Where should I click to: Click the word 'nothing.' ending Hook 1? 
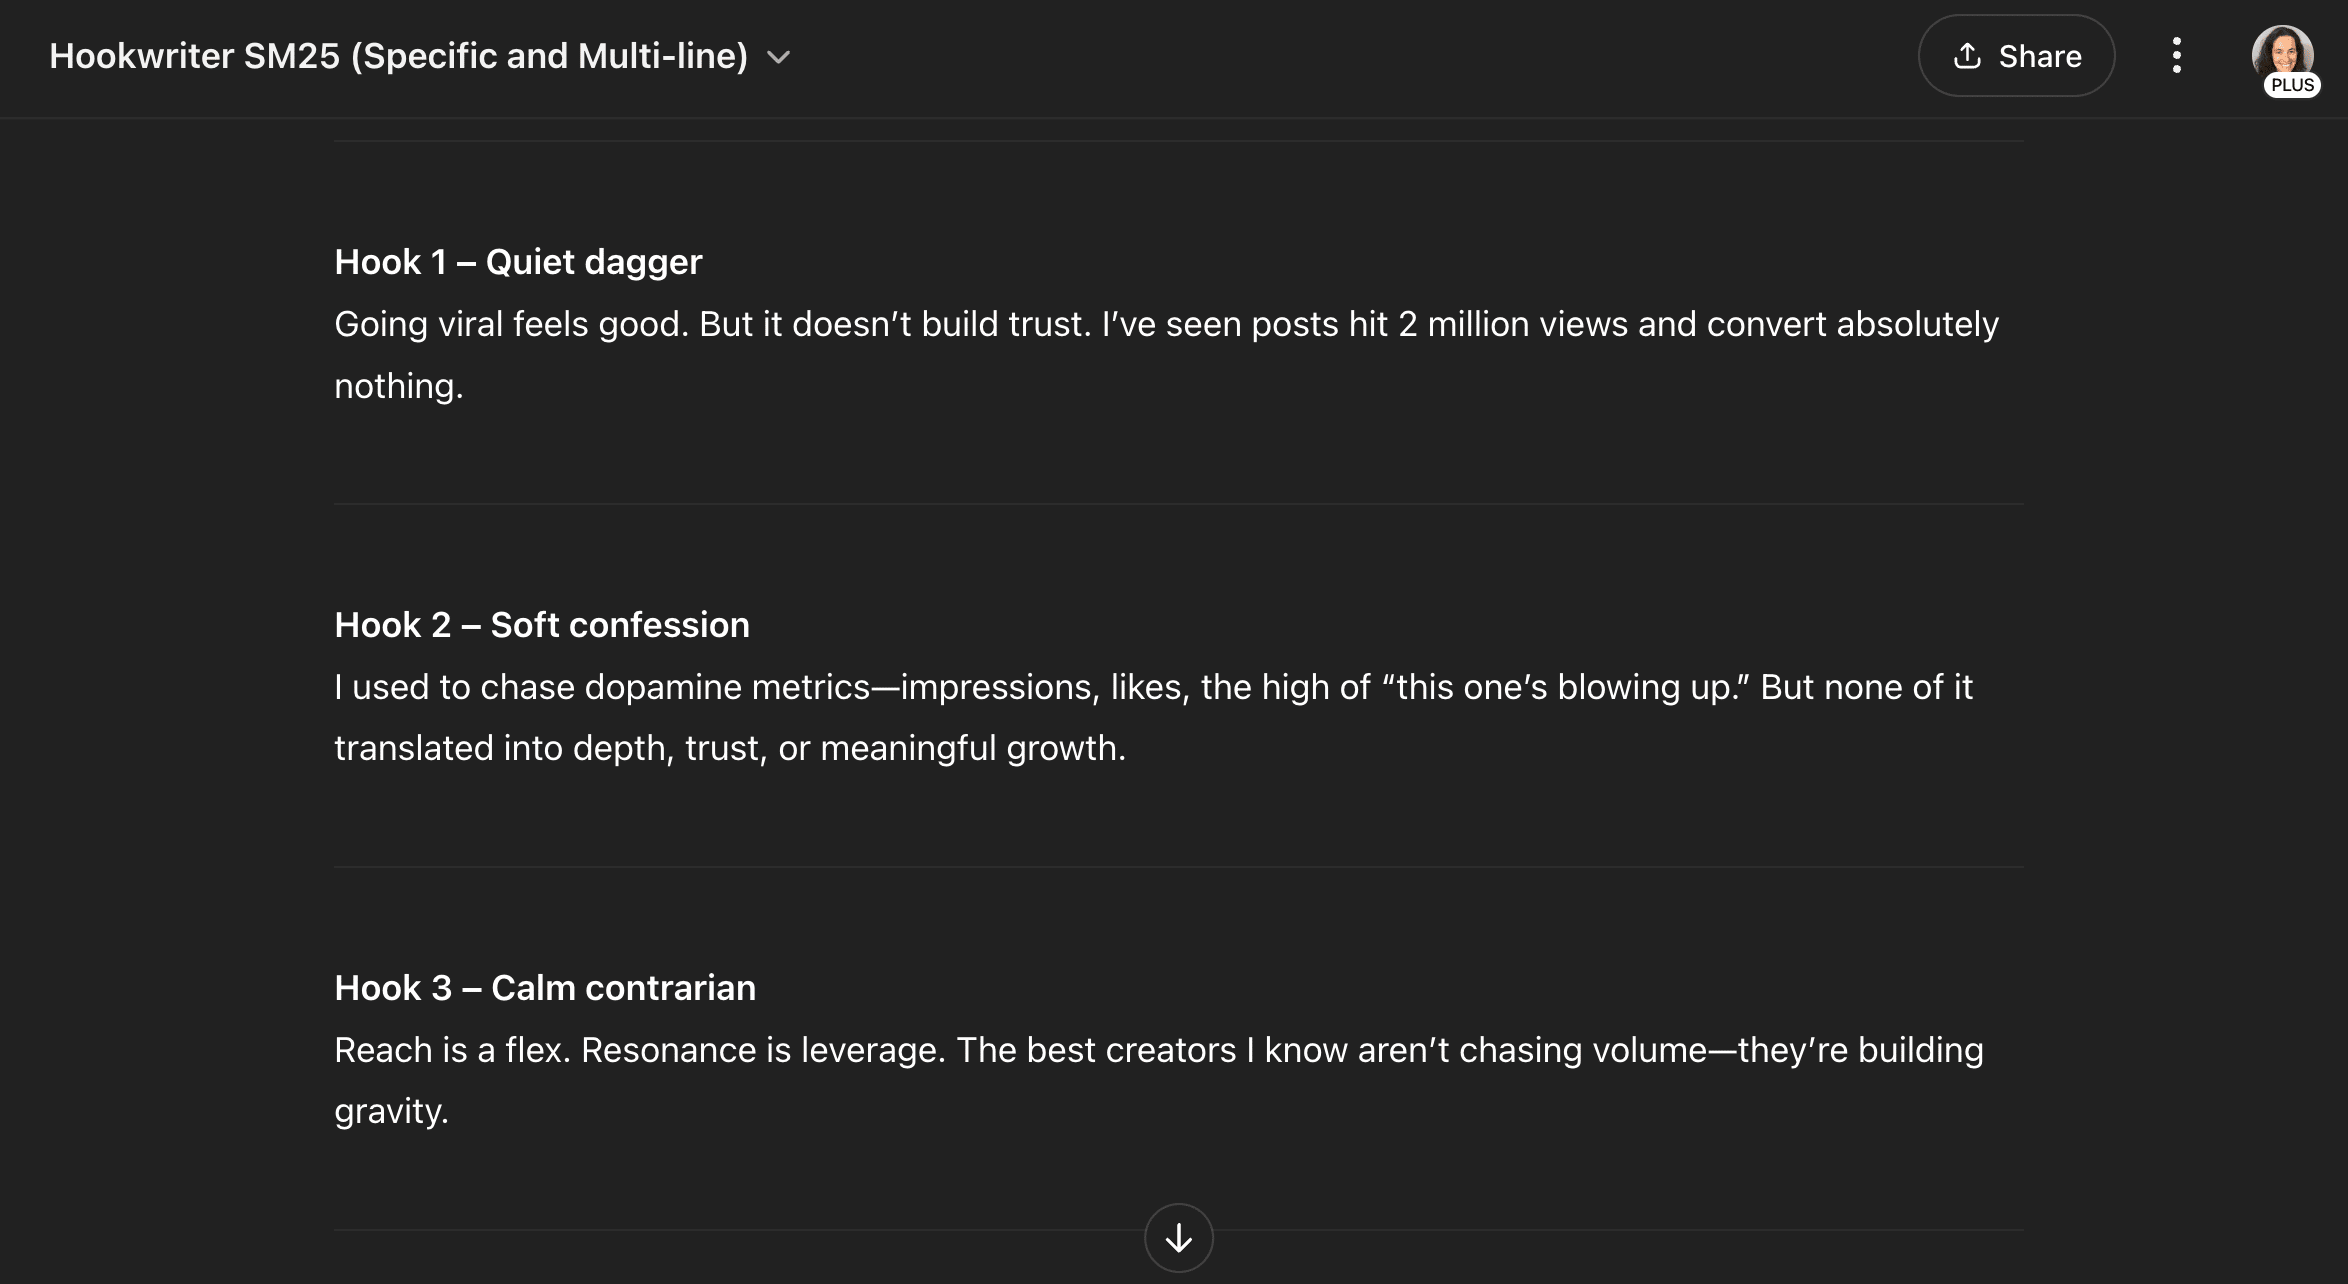click(399, 386)
